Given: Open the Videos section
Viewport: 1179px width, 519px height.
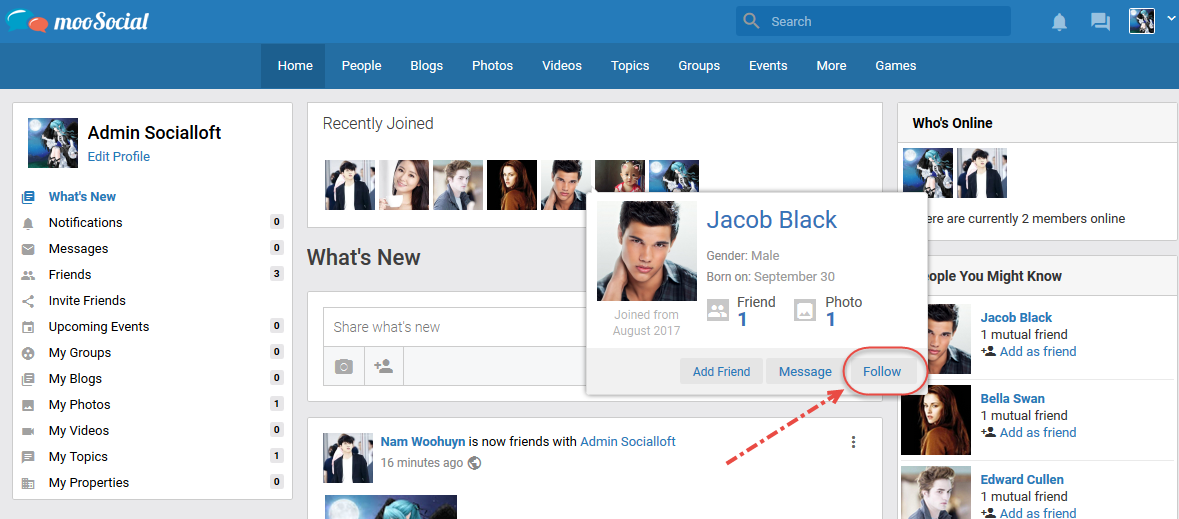Looking at the screenshot, I should pyautogui.click(x=562, y=65).
